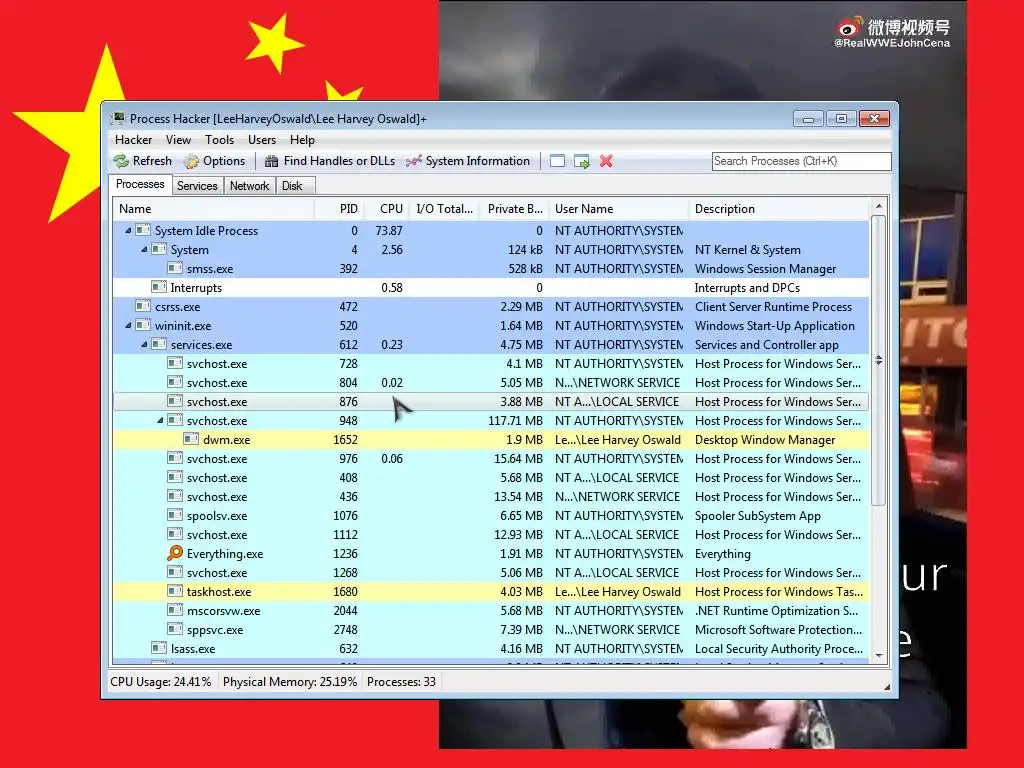Screen dimensions: 1024x768
Task: Sort by the PID column header
Action: tap(339, 209)
